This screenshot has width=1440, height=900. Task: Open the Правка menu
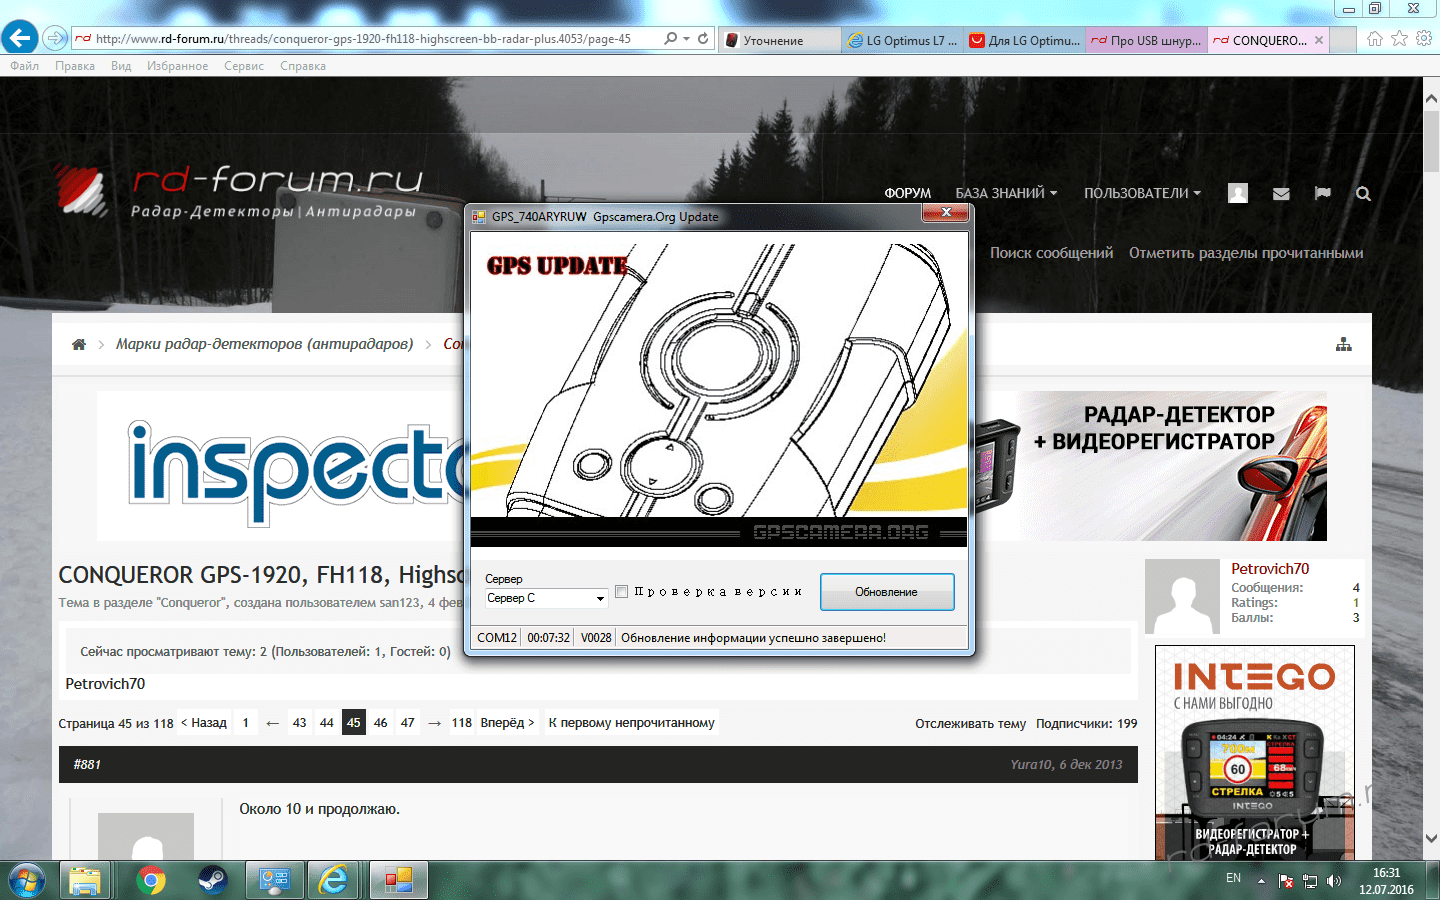click(x=75, y=66)
